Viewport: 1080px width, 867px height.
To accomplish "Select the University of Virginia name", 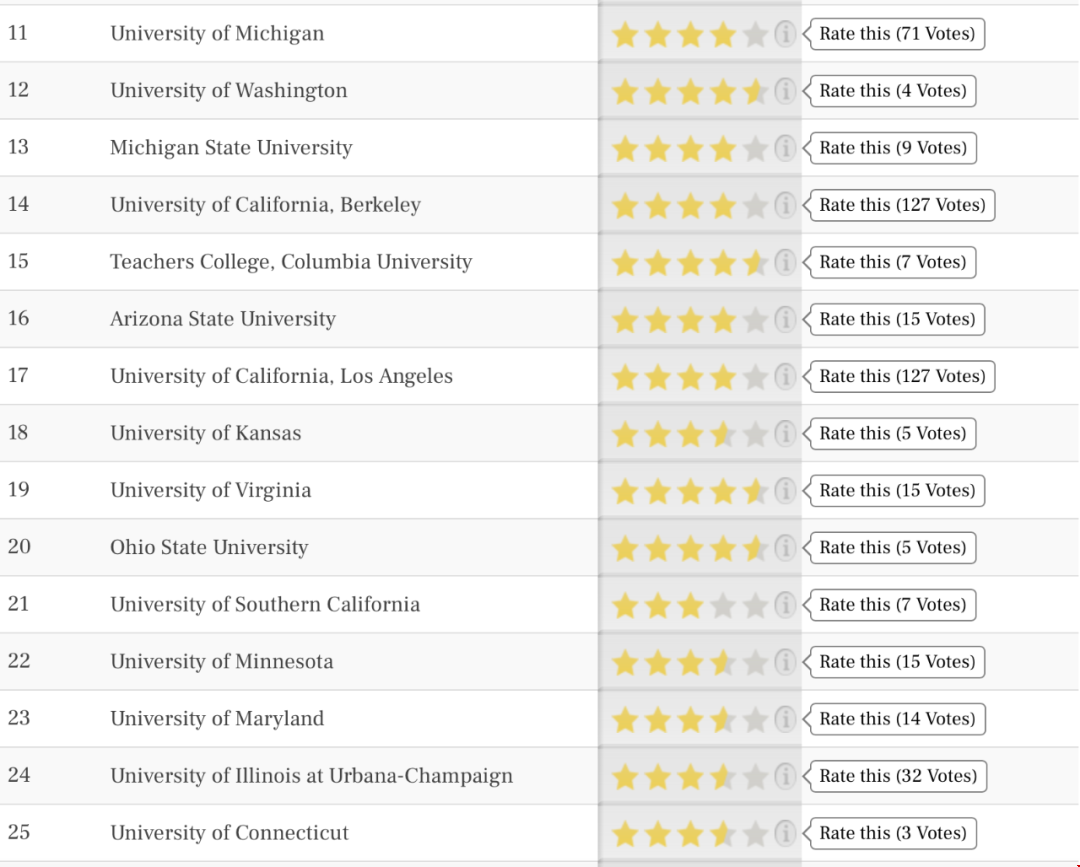I will pos(211,490).
